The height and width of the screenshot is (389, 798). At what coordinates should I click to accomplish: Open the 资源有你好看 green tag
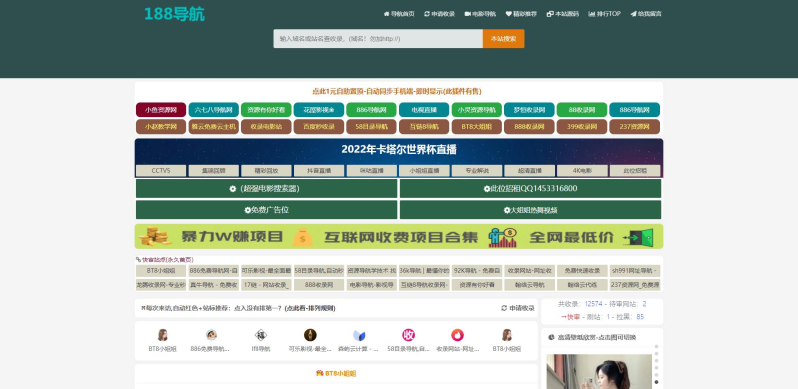(266, 110)
